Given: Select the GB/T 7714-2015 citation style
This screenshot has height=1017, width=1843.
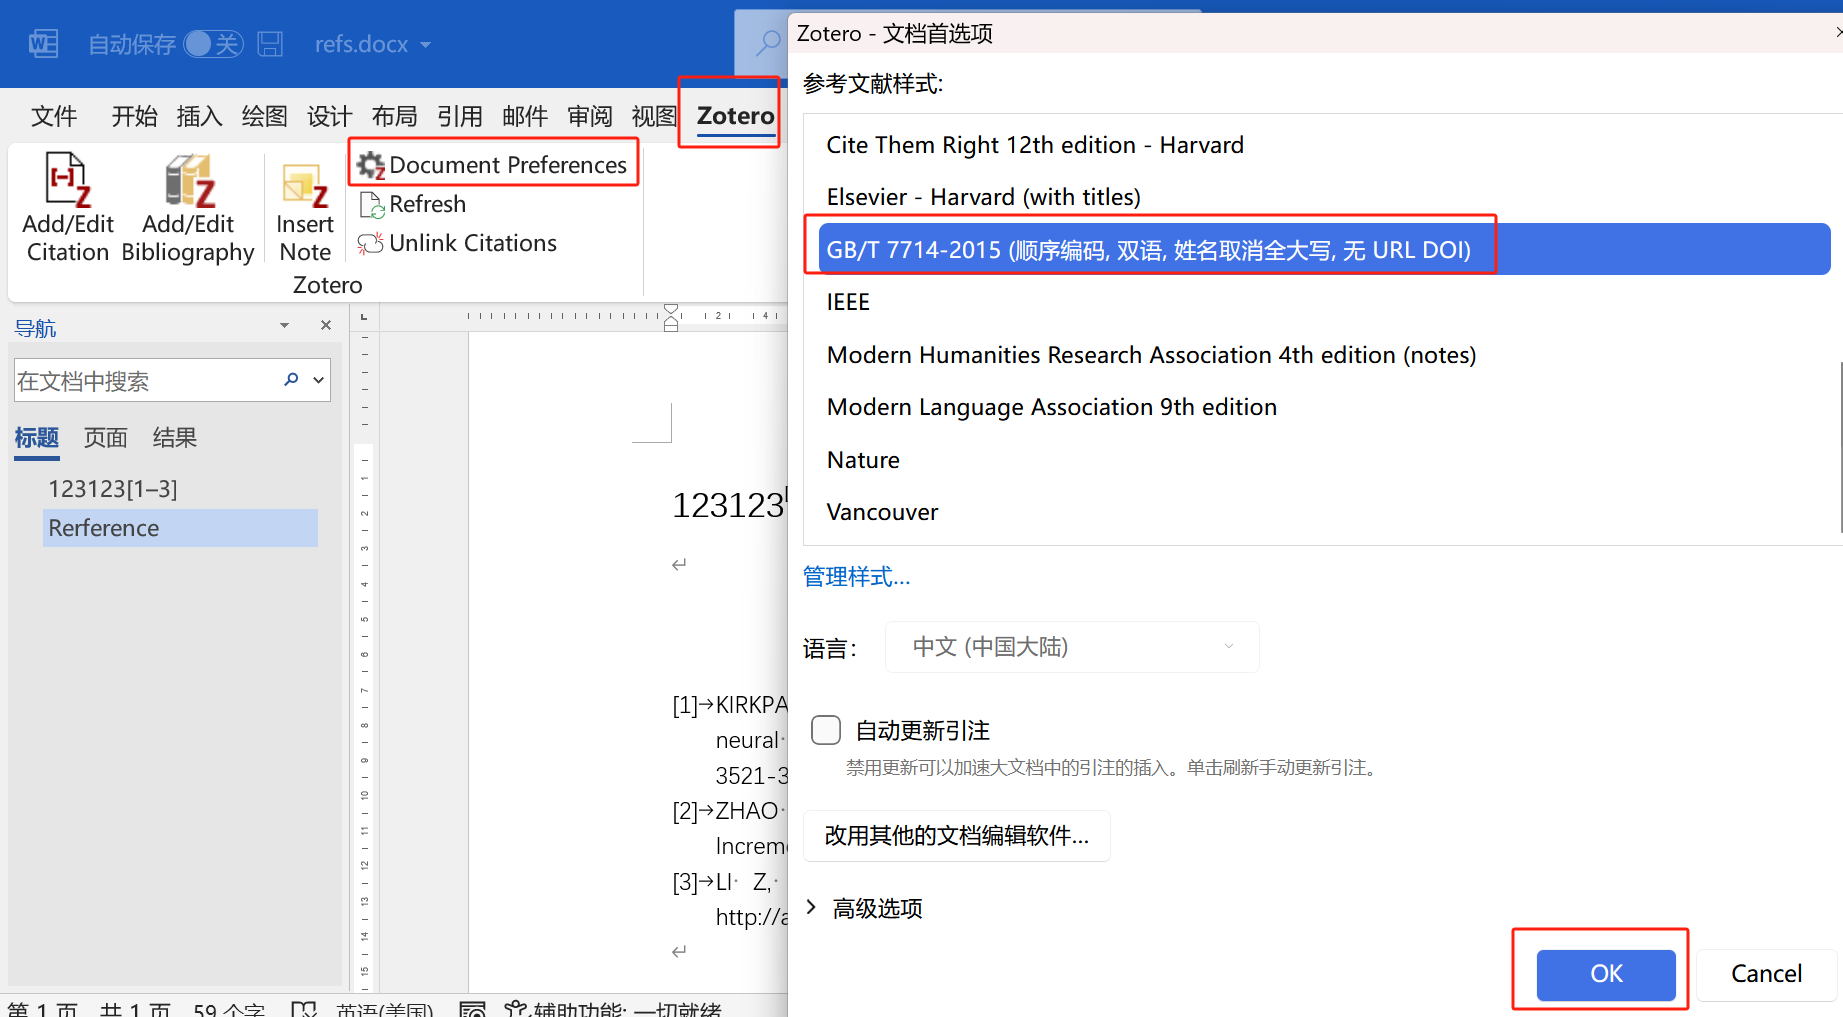Looking at the screenshot, I should 1324,249.
